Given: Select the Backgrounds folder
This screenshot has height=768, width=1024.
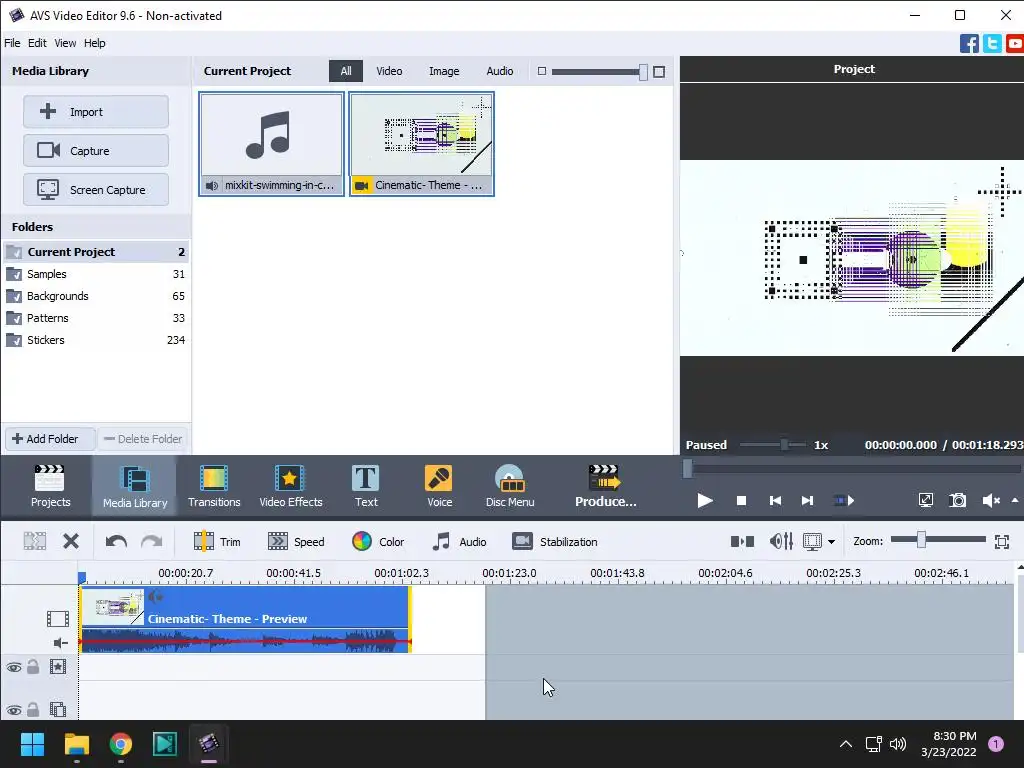Looking at the screenshot, I should pos(95,296).
